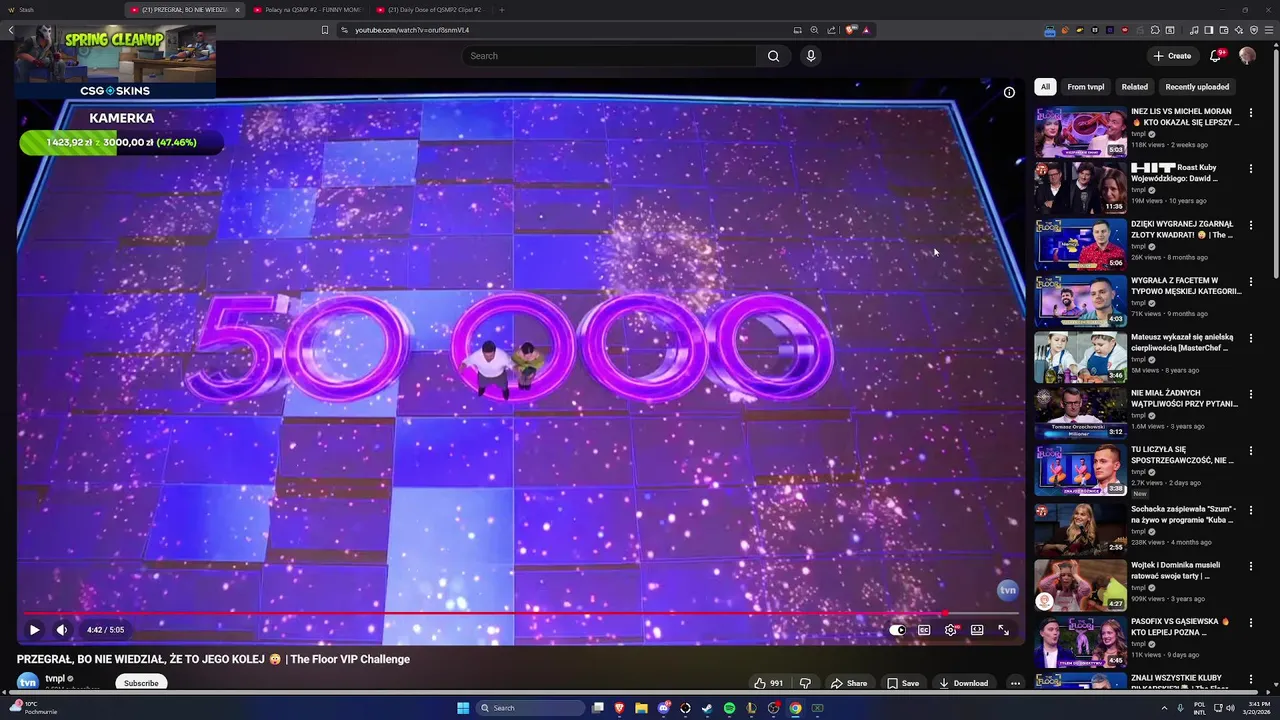This screenshot has width=1280, height=720.
Task: Play the paused video
Action: [34, 630]
